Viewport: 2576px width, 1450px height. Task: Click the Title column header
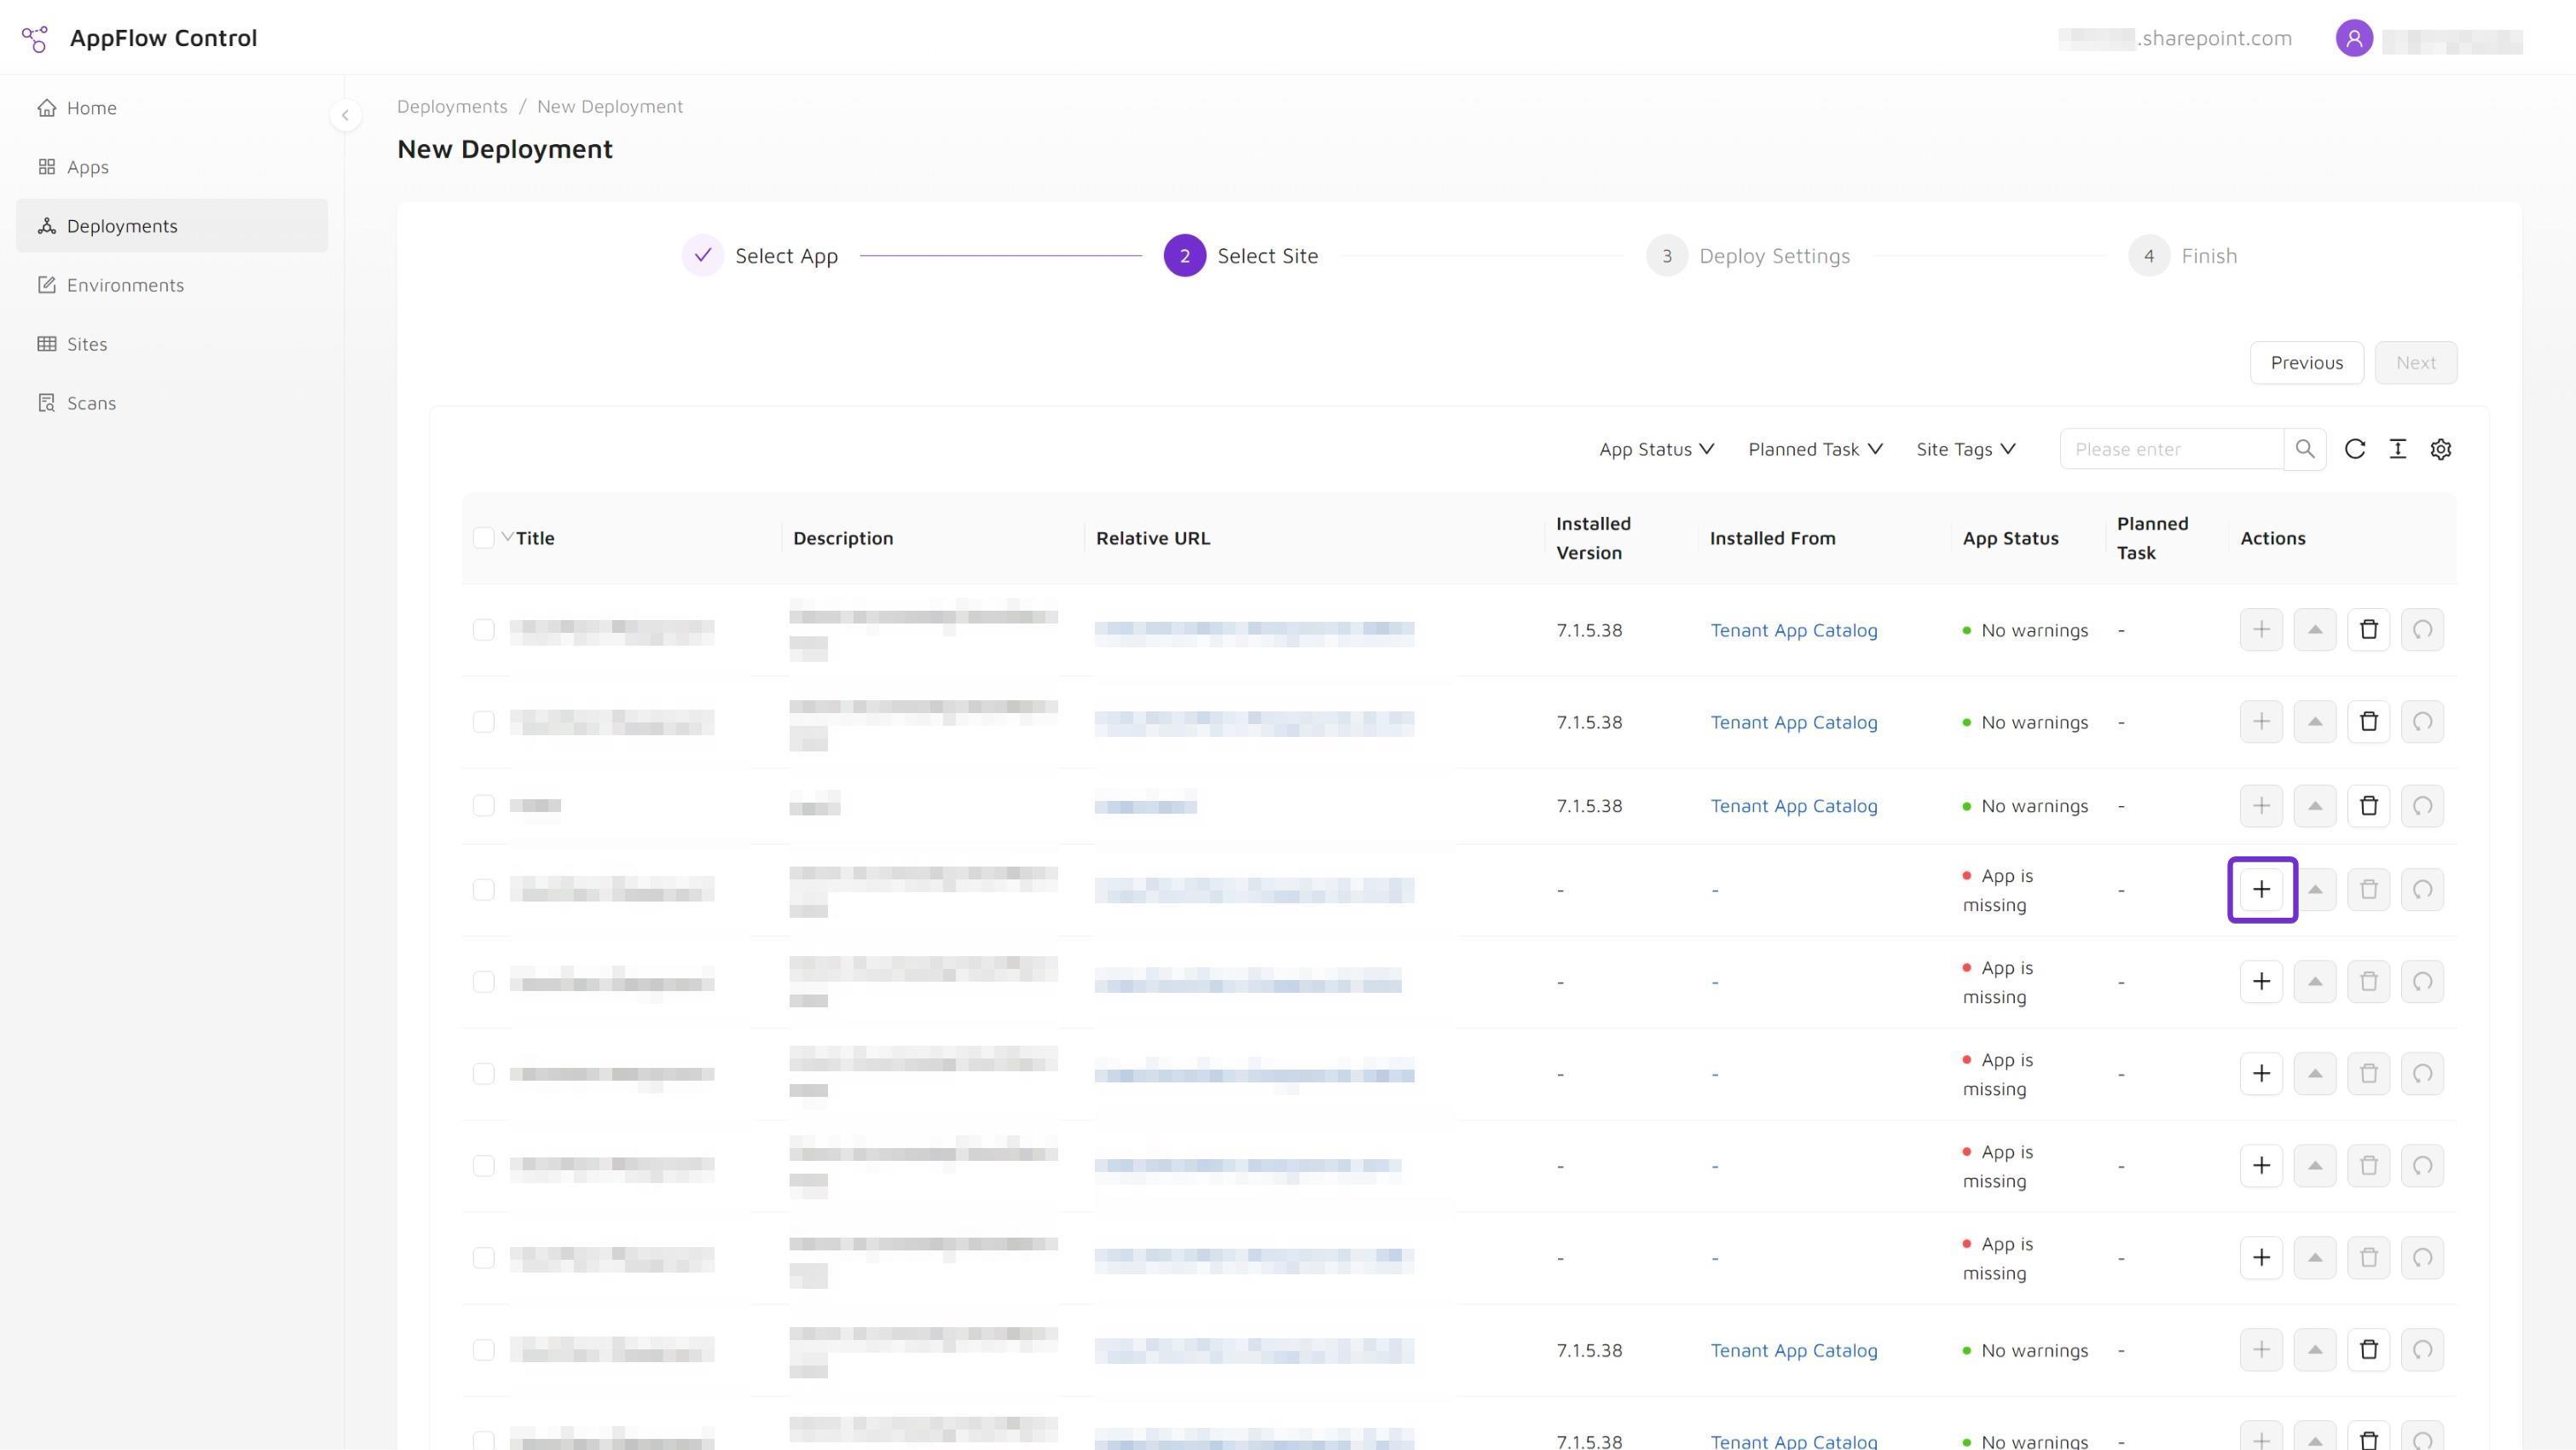pos(535,538)
